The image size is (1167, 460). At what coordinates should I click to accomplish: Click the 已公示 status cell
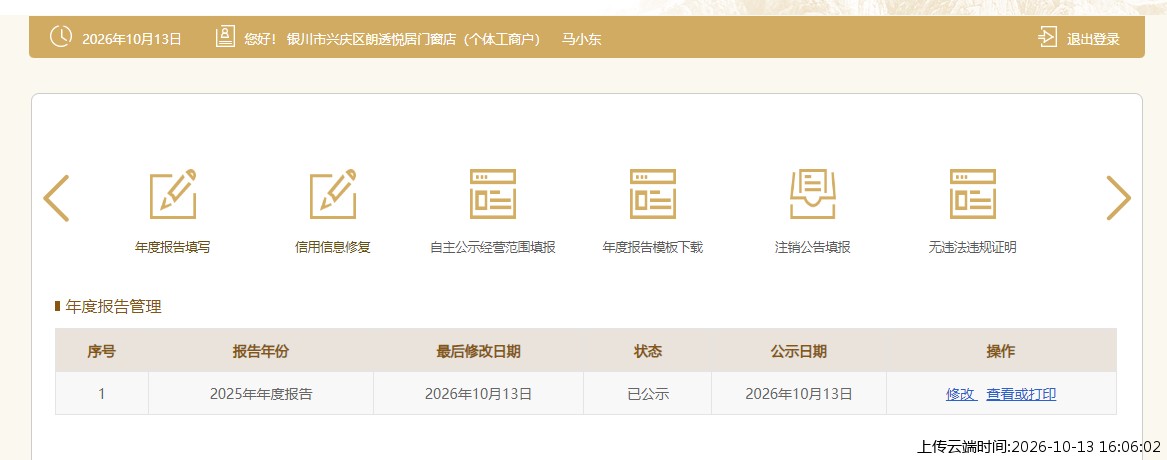[x=648, y=394]
